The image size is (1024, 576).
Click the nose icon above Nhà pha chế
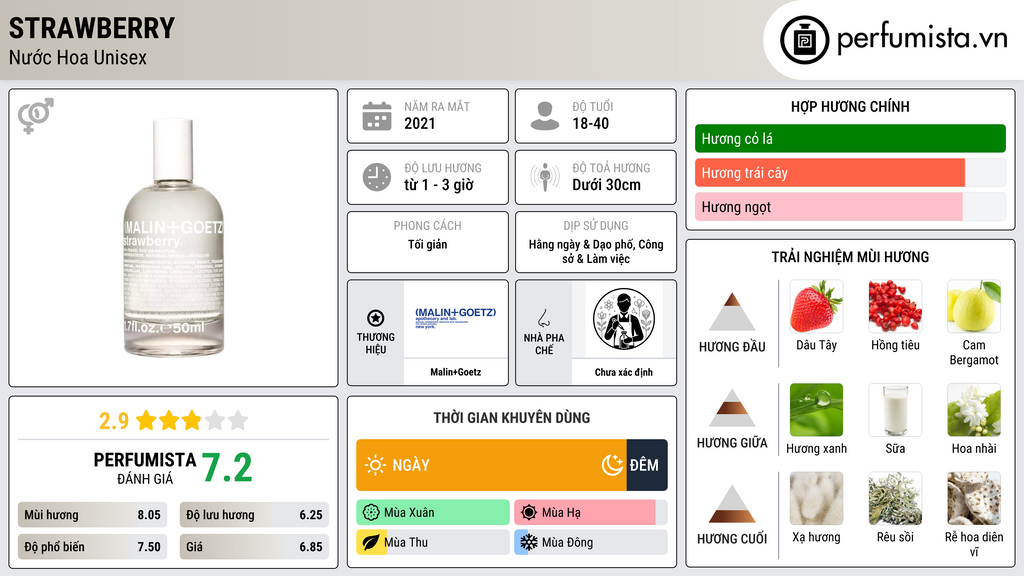tap(543, 318)
